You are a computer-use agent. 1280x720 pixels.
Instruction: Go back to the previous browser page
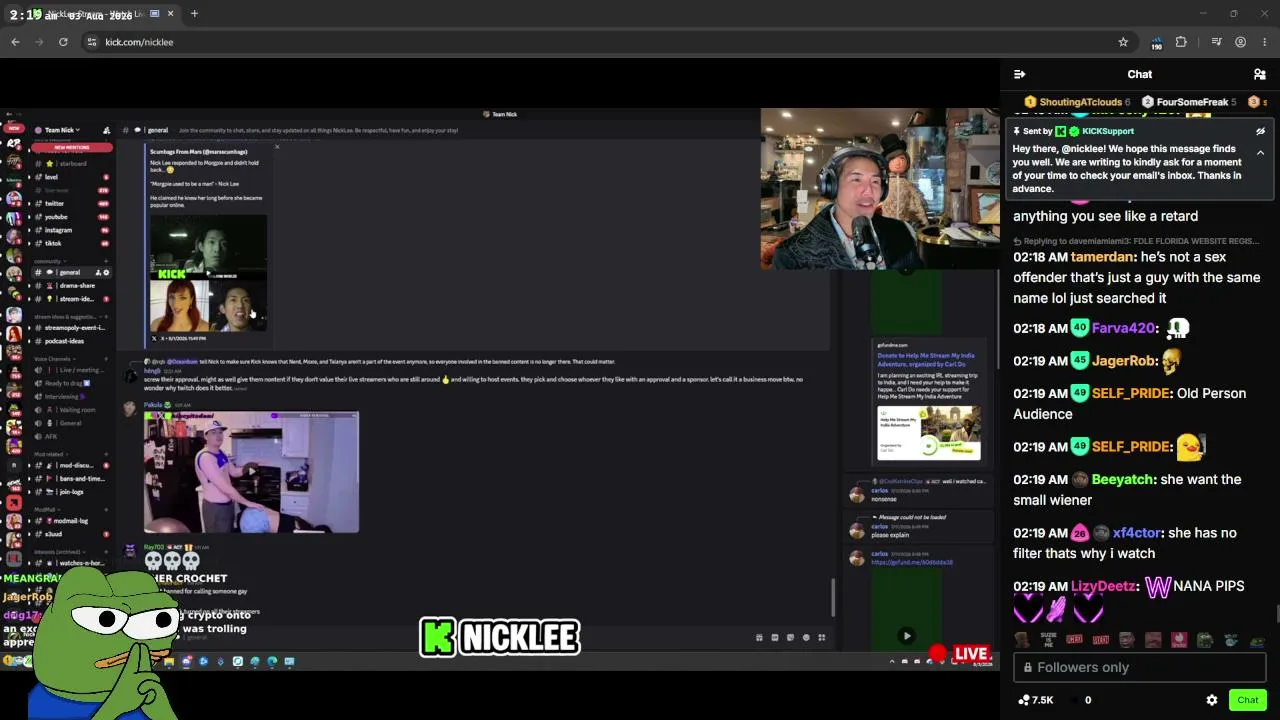click(x=15, y=42)
